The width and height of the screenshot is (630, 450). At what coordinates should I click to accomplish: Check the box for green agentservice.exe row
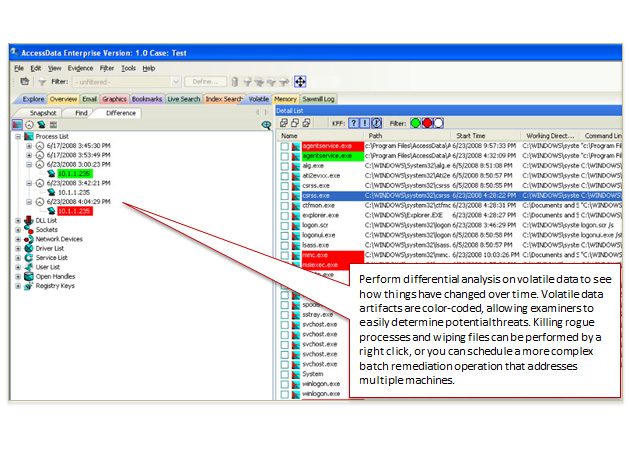coord(285,156)
